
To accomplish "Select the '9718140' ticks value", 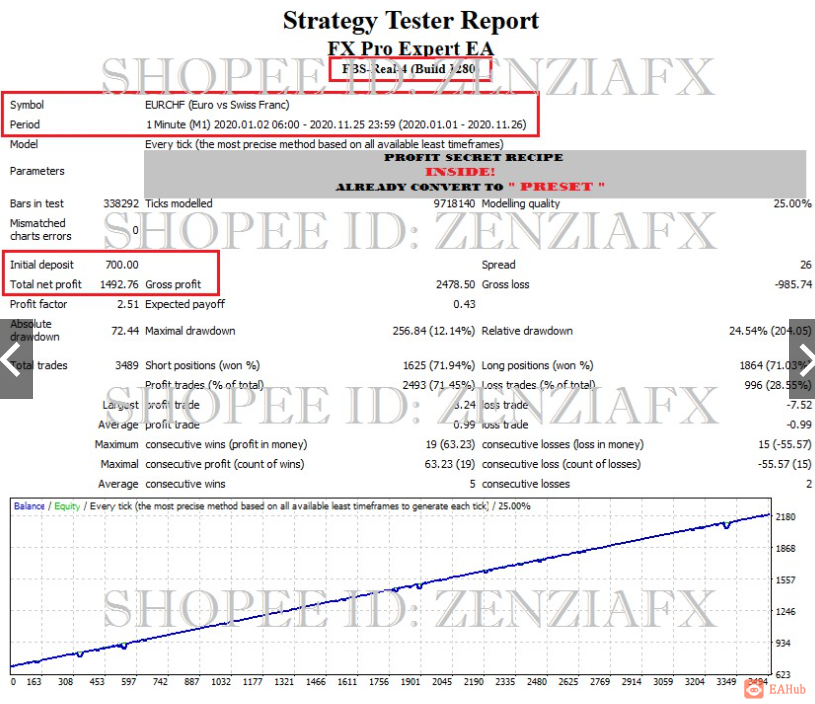I will 454,203.
